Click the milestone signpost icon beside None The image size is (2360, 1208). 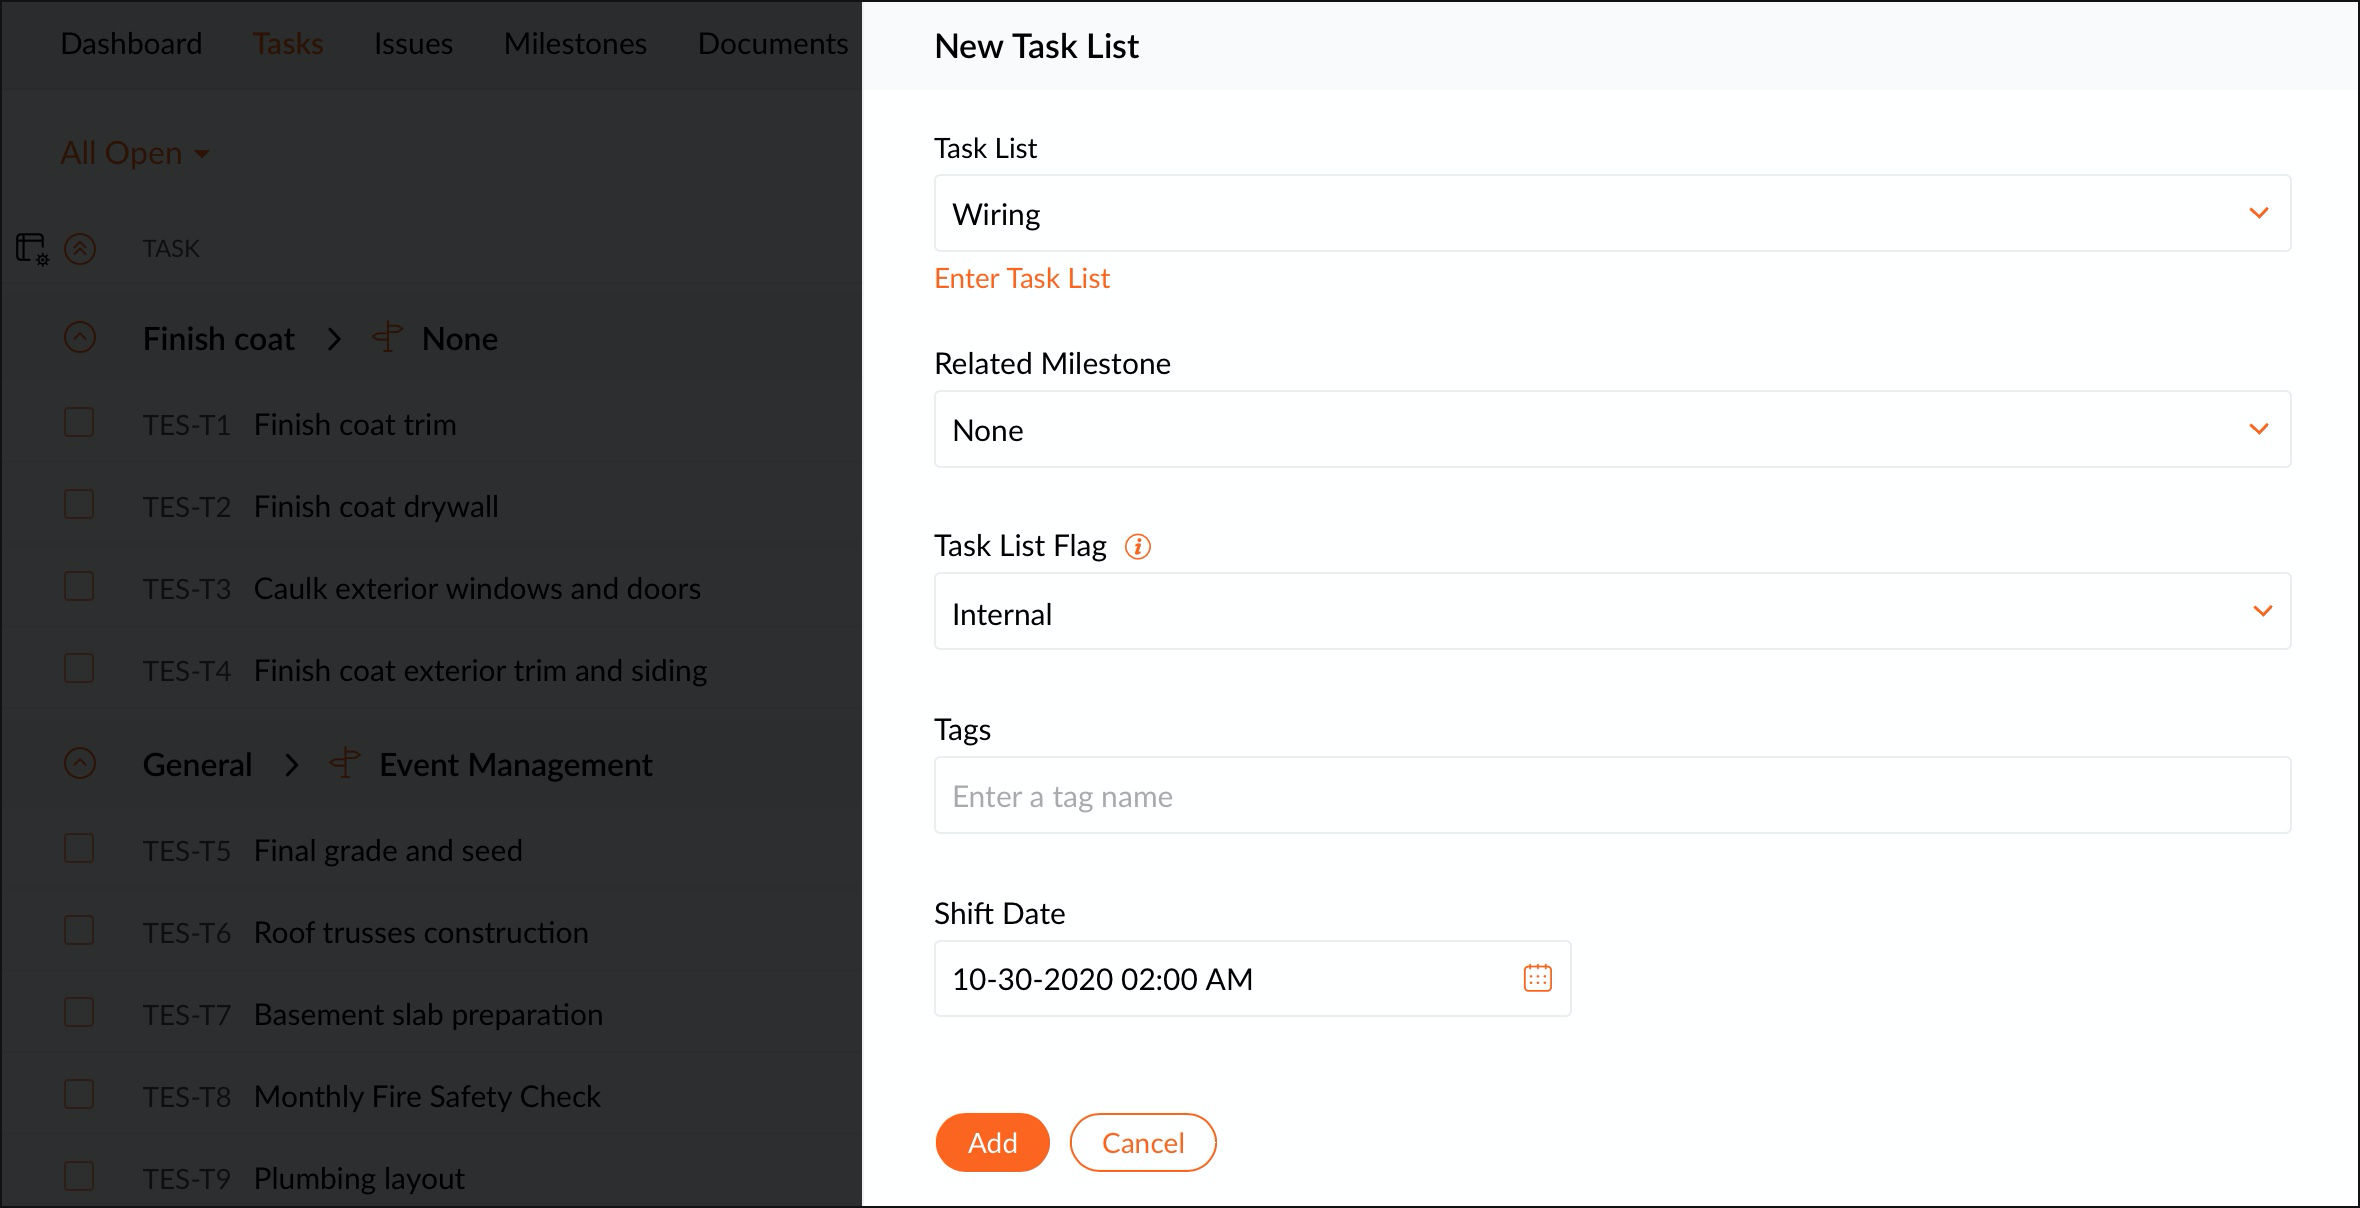387,338
